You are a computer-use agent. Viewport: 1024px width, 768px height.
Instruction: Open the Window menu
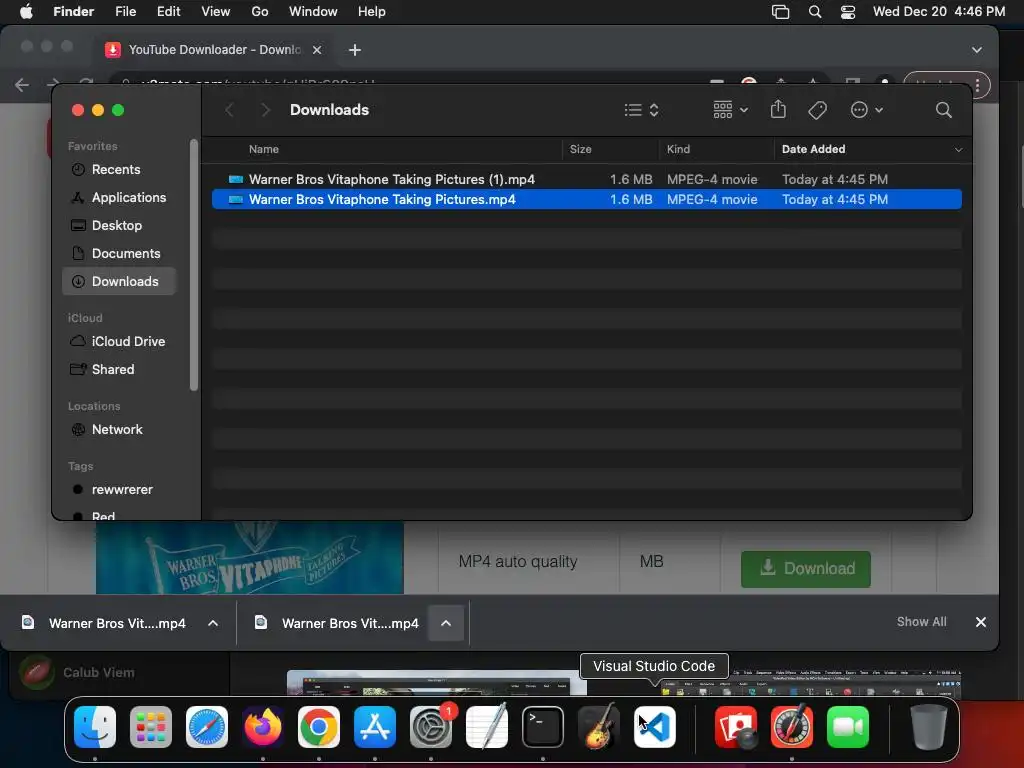[x=313, y=12]
